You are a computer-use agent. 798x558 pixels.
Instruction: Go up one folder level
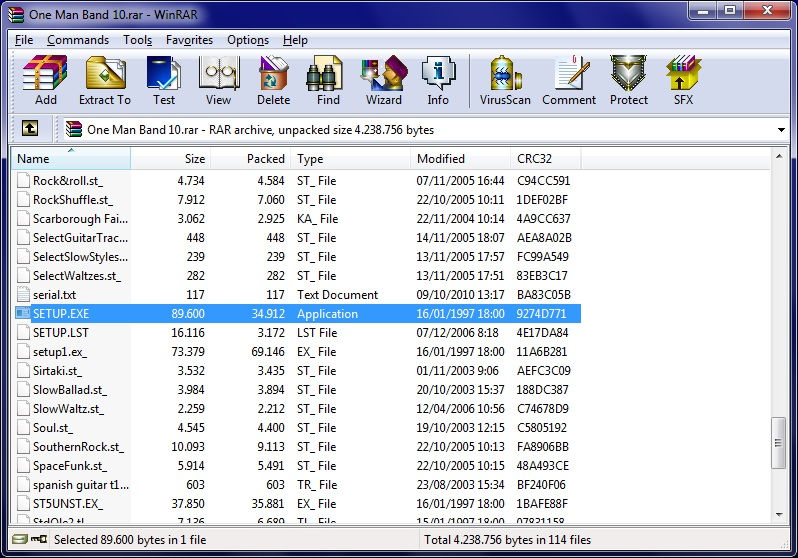pyautogui.click(x=30, y=129)
